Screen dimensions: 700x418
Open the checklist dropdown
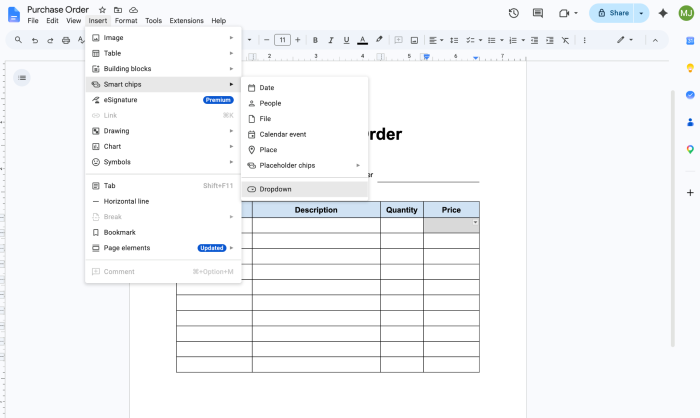[474, 40]
